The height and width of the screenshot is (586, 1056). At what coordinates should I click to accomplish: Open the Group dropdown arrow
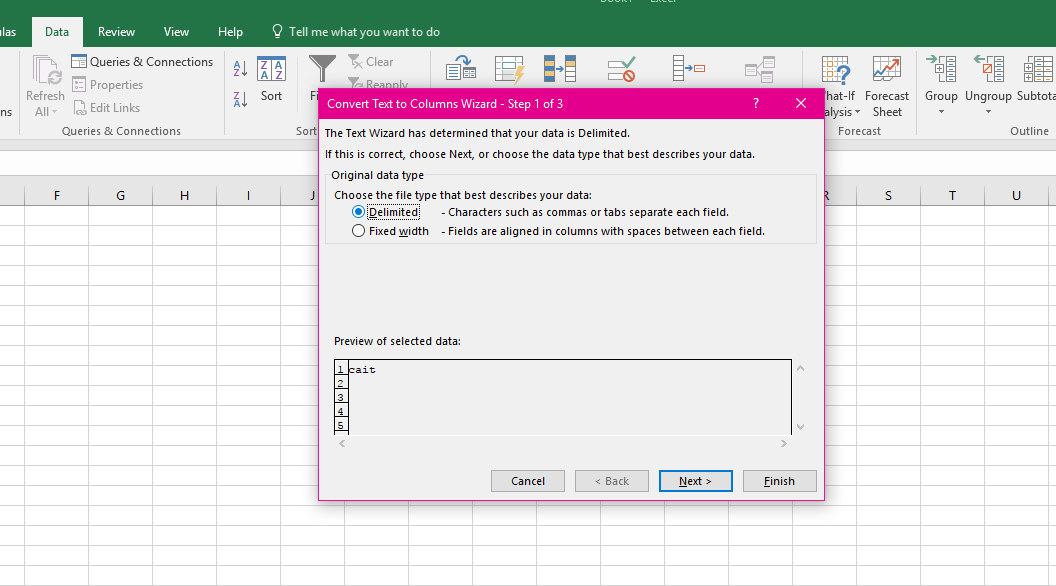[942, 112]
